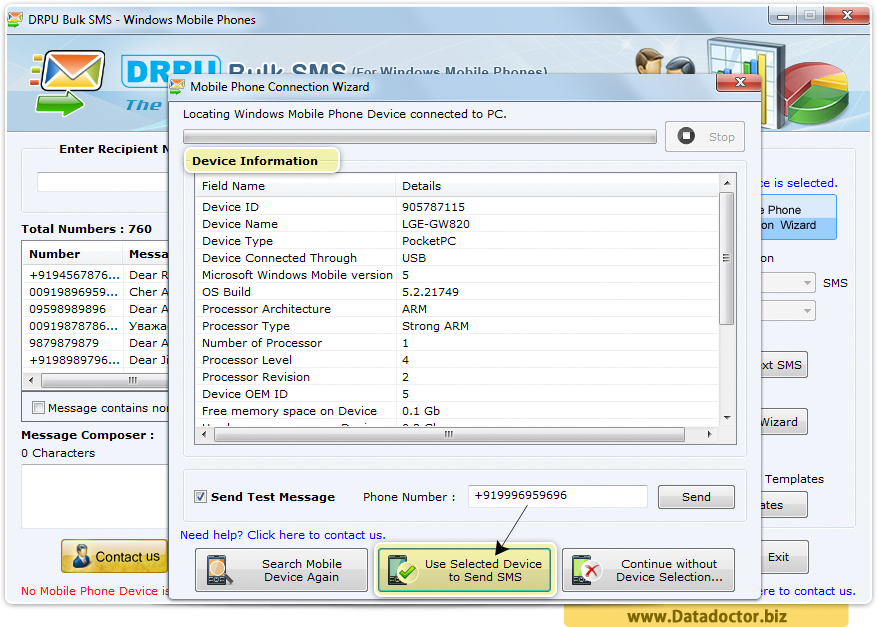877x627 pixels.
Task: Click Search Mobile Device Again button
Action: click(x=281, y=570)
